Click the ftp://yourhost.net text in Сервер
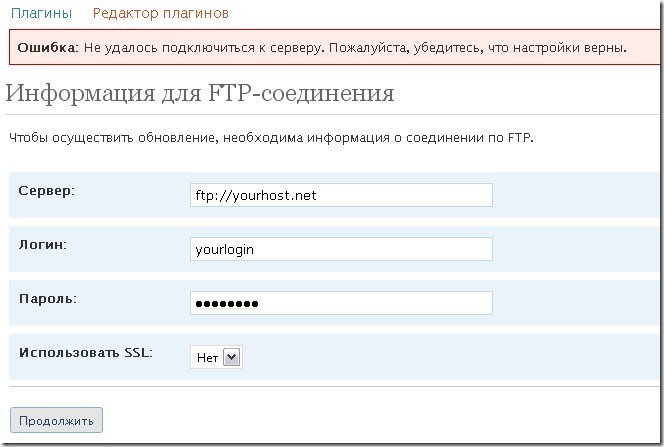 255,195
